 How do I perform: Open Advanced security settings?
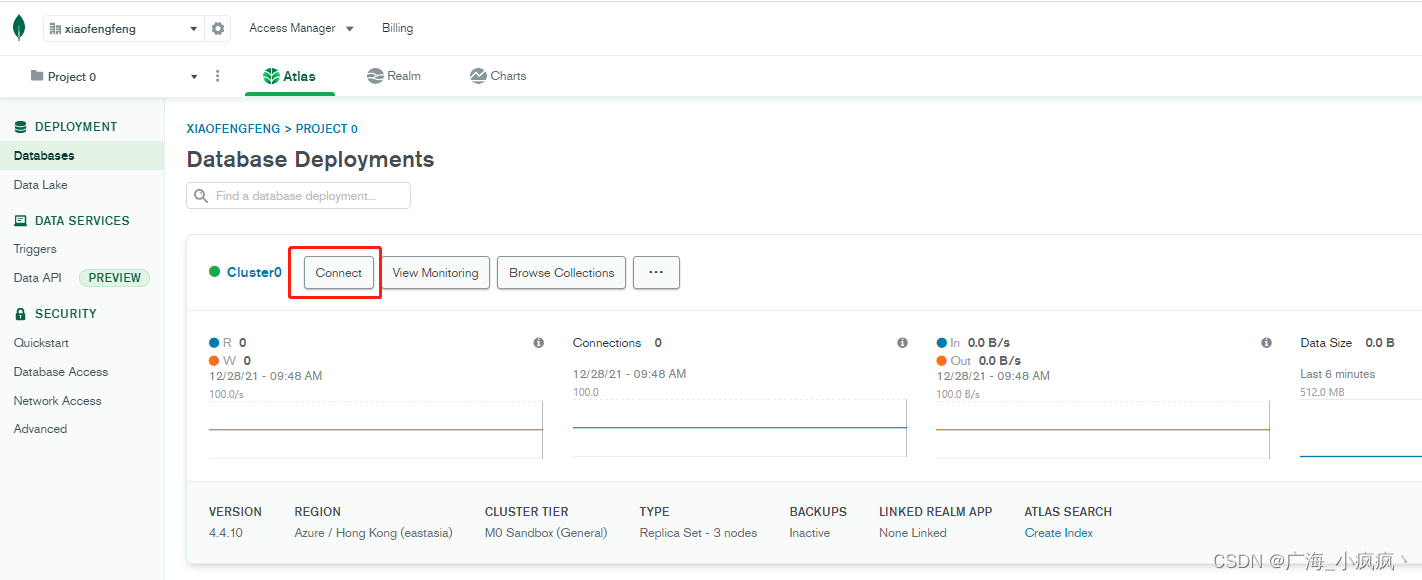[x=40, y=429]
